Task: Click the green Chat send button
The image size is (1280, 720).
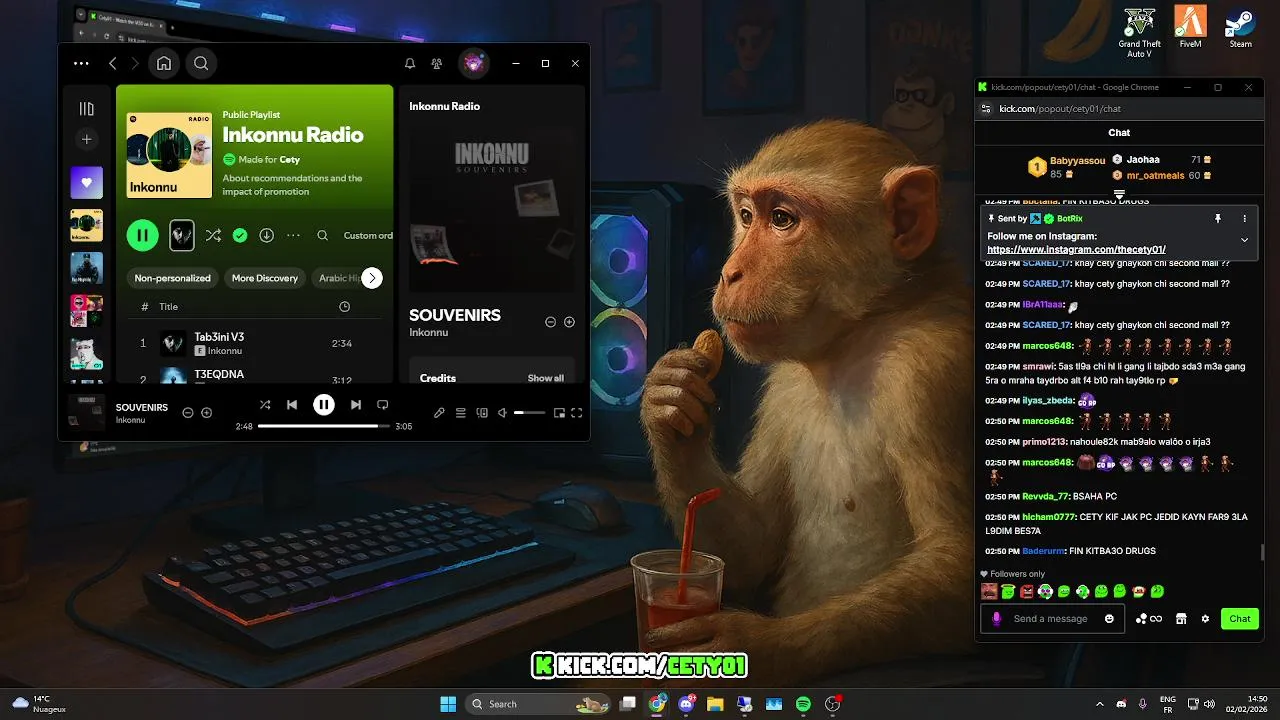Action: [1240, 618]
